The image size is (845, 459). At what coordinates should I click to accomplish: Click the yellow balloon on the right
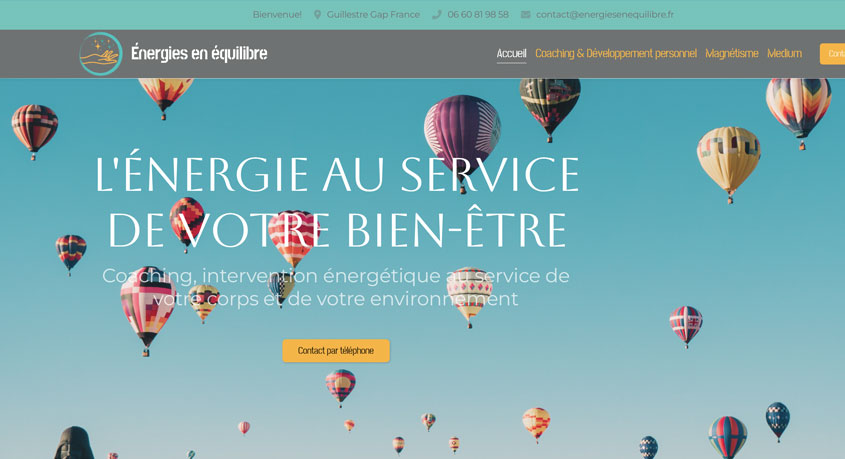tap(729, 162)
